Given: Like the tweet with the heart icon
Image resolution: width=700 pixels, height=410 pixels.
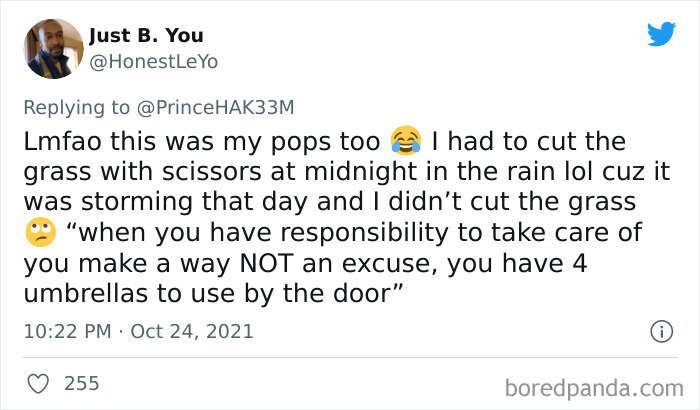Looking at the screenshot, I should tap(38, 382).
